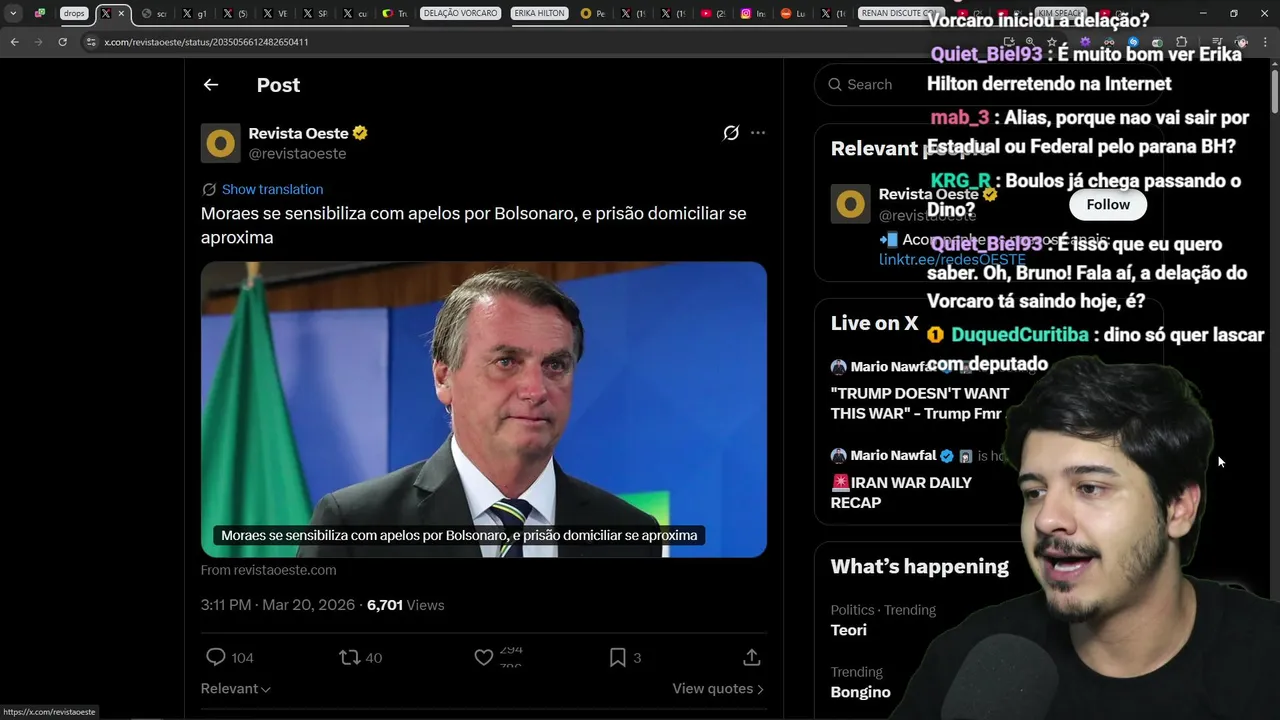Open linktr.ee/redesOESTE link
Viewport: 1280px width, 720px height.
952,259
